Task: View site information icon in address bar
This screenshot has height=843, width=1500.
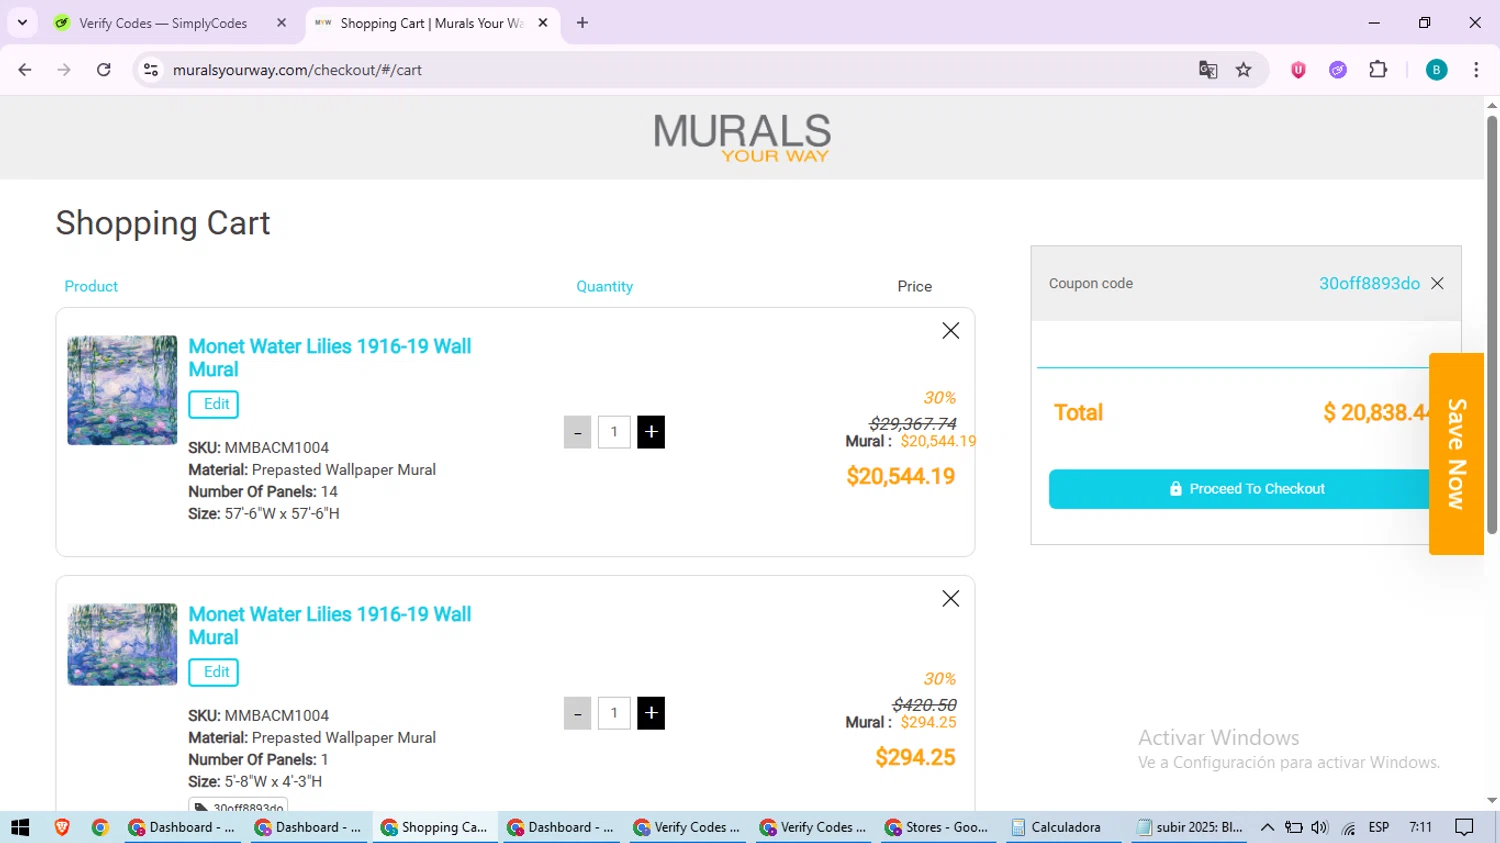Action: pyautogui.click(x=151, y=70)
